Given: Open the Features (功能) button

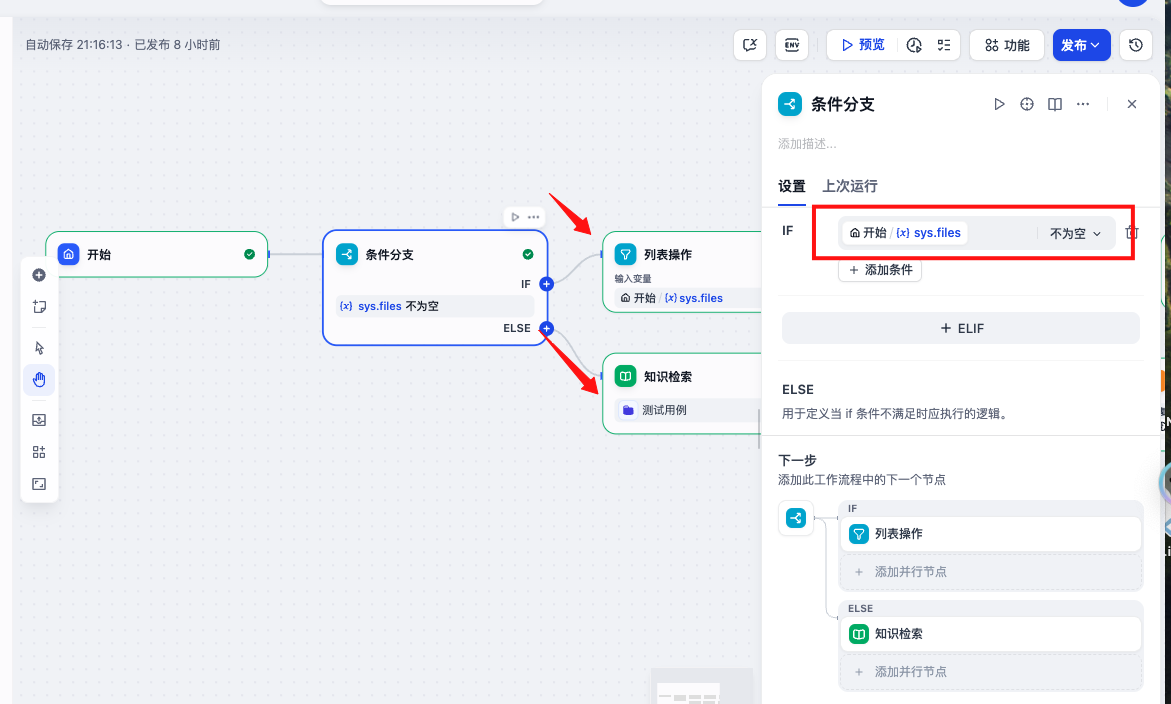Looking at the screenshot, I should (1007, 45).
